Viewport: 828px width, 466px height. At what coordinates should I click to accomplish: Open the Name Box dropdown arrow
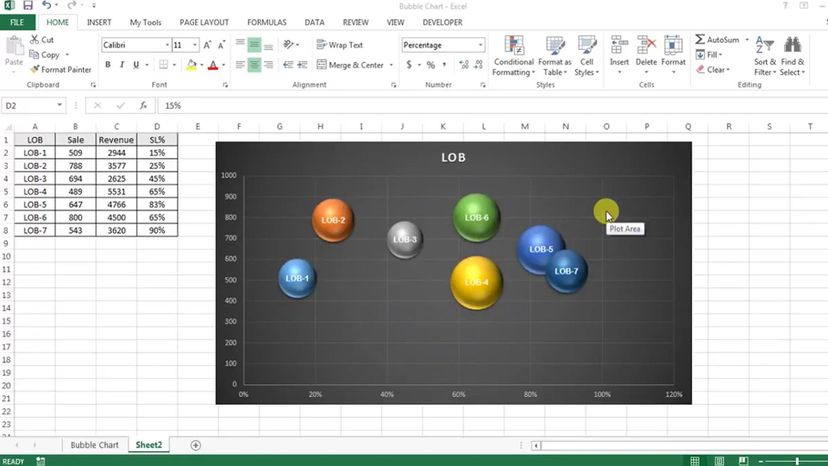pos(59,105)
